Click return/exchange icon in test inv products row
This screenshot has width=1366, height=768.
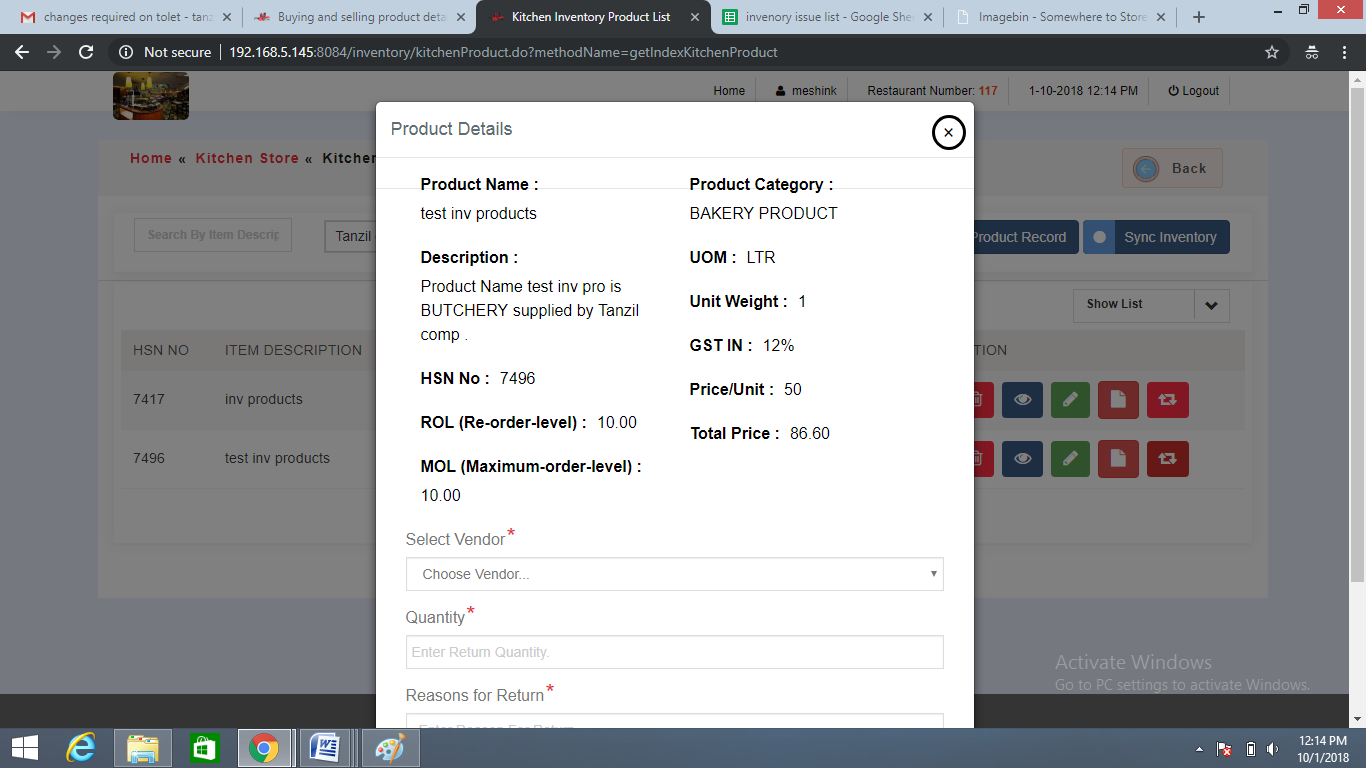1168,459
